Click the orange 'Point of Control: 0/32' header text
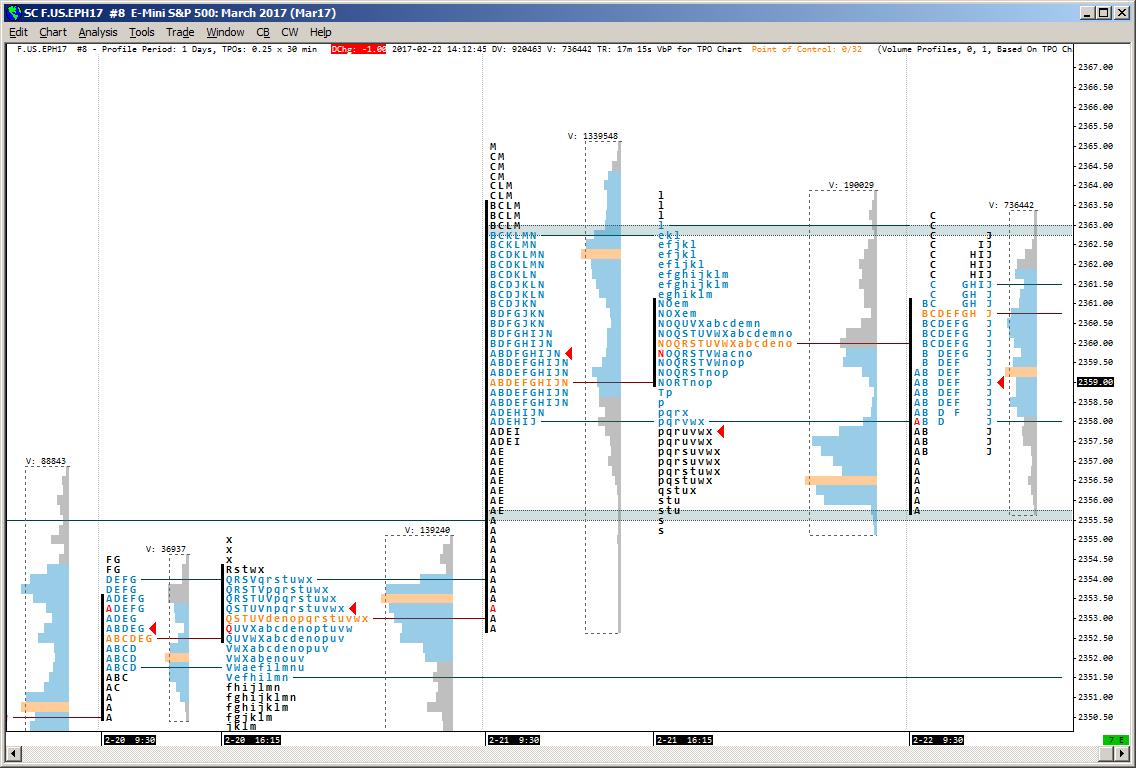The height and width of the screenshot is (768, 1136). coord(806,49)
